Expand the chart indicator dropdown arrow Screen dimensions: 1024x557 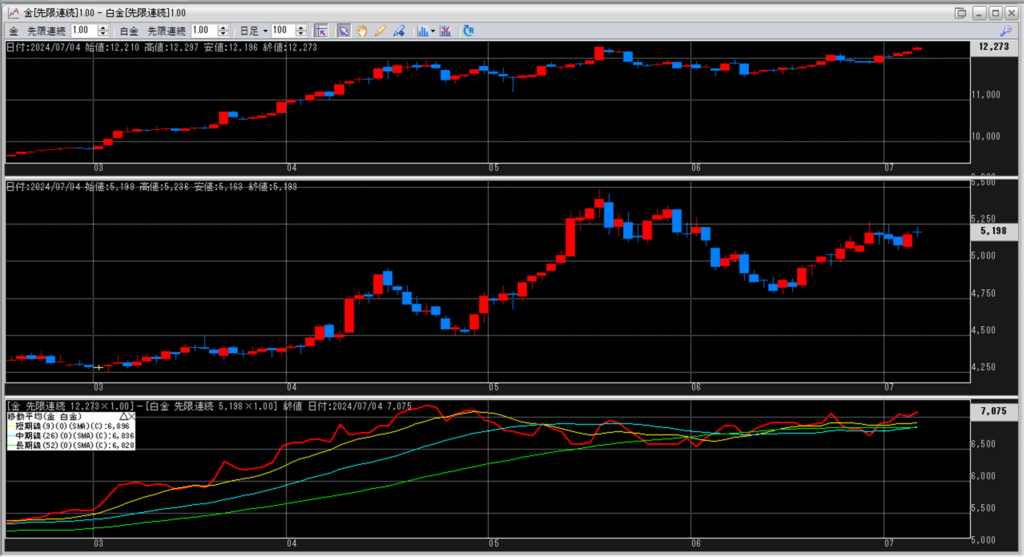[433, 31]
